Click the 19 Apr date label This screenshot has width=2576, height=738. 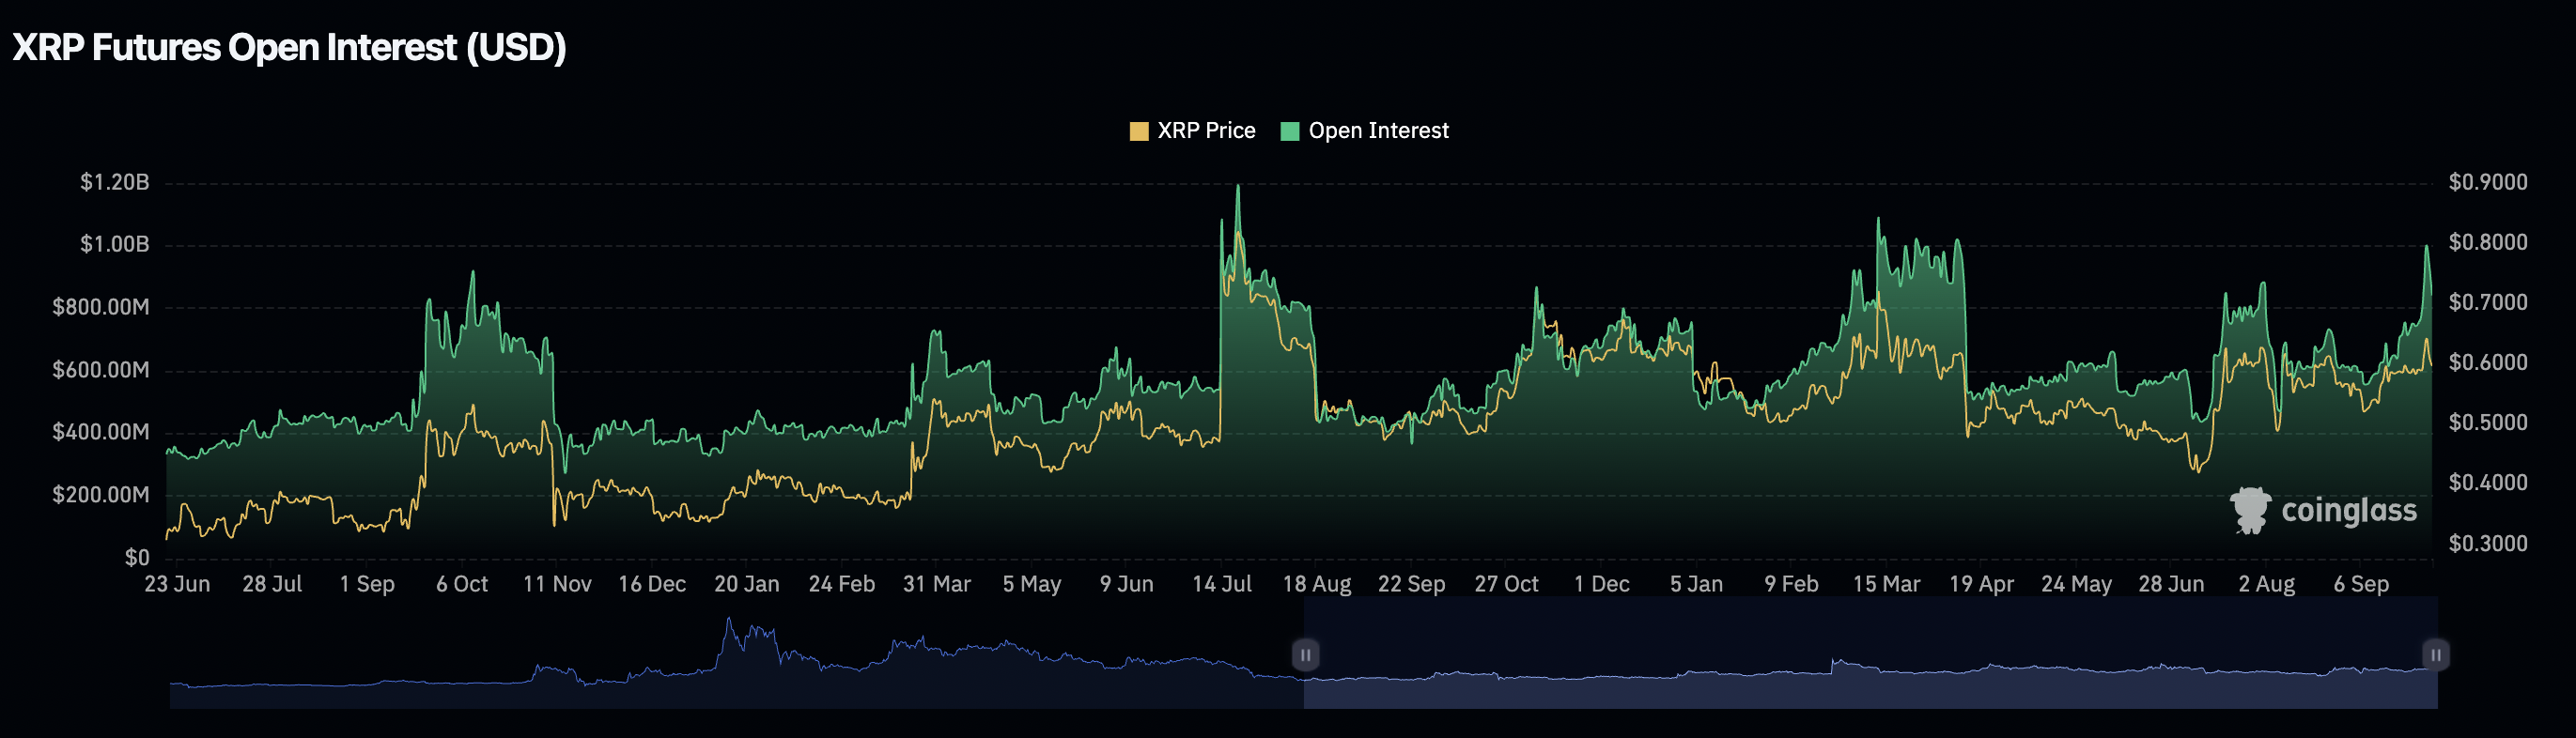1982,584
